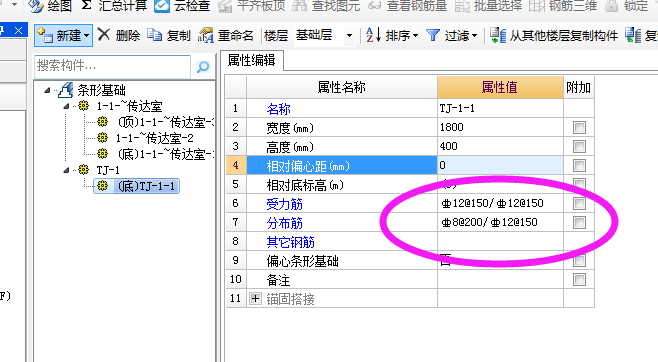Image resolution: width=658 pixels, height=362 pixels.
Task: Select the 1-1-~传达室 parent tree item
Action: (x=129, y=106)
